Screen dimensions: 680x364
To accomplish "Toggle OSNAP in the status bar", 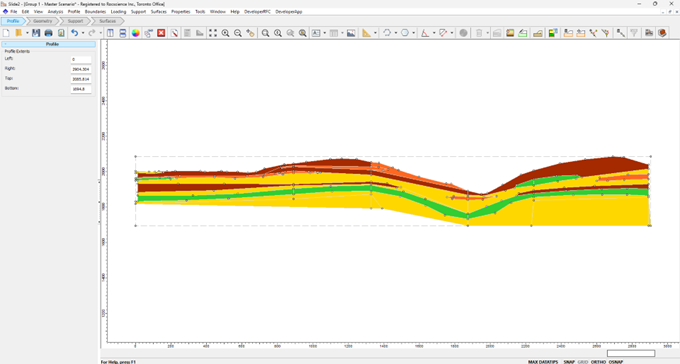I will click(615, 362).
